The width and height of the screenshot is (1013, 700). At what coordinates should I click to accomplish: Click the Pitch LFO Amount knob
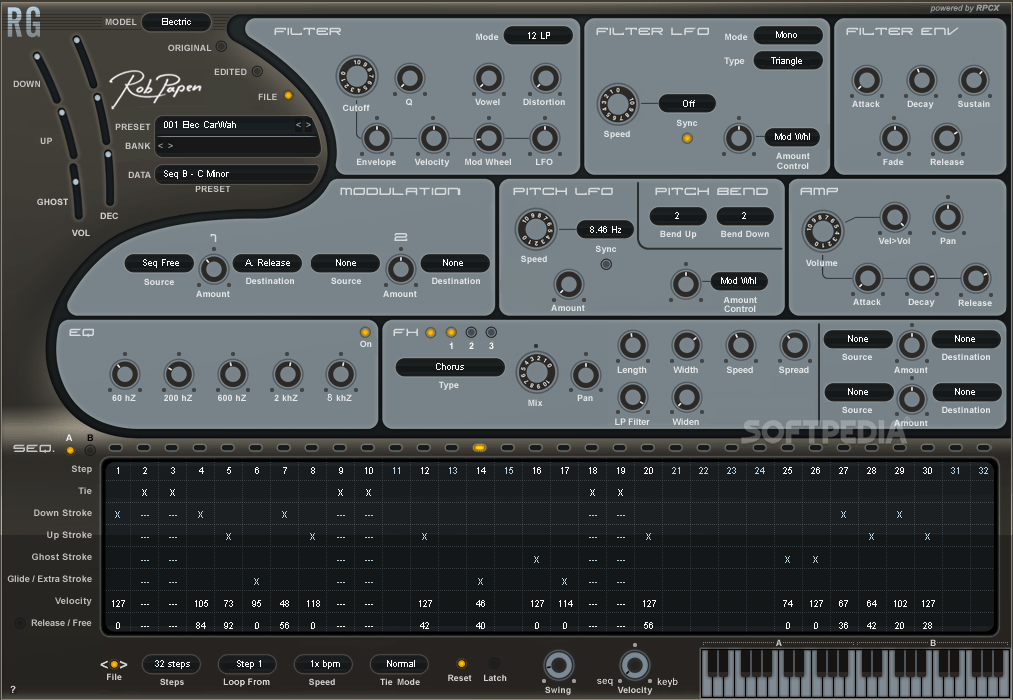point(568,285)
